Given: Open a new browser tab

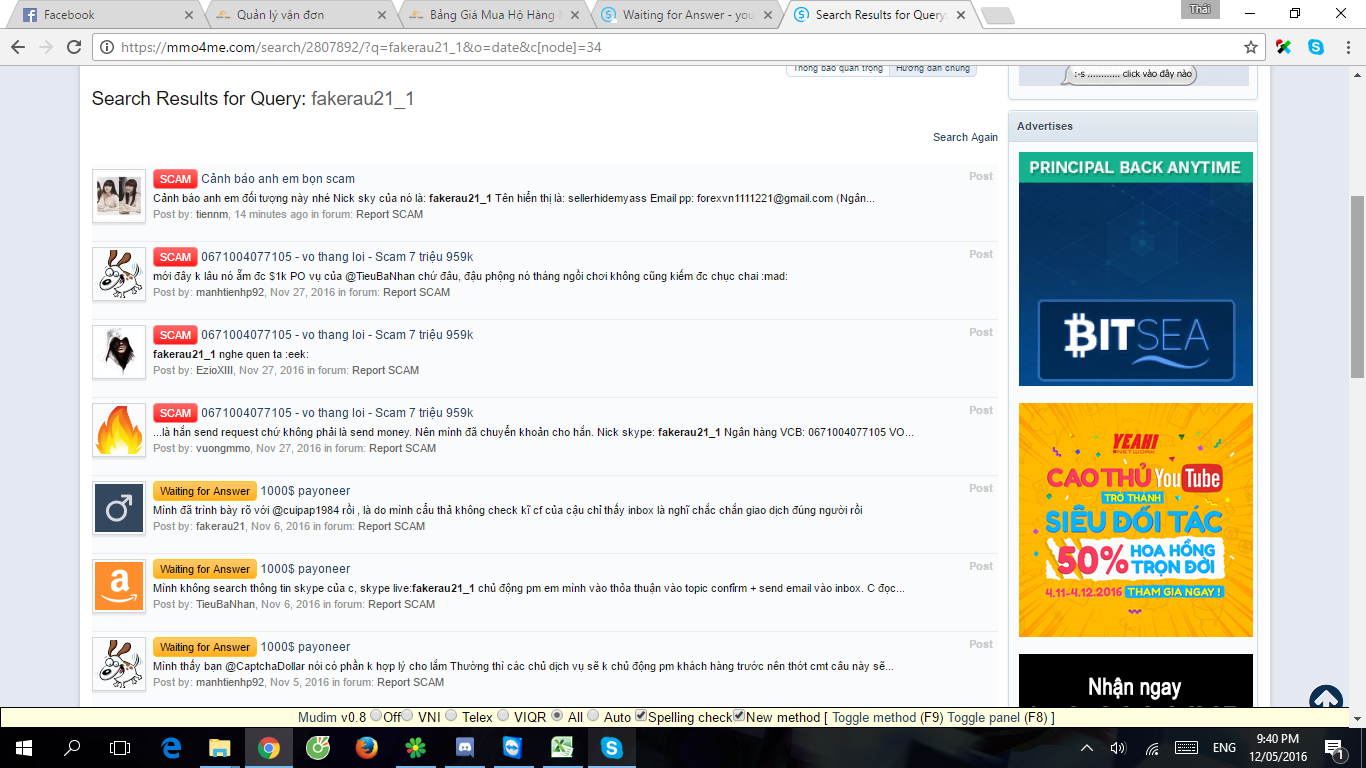Looking at the screenshot, I should pyautogui.click(x=997, y=16).
